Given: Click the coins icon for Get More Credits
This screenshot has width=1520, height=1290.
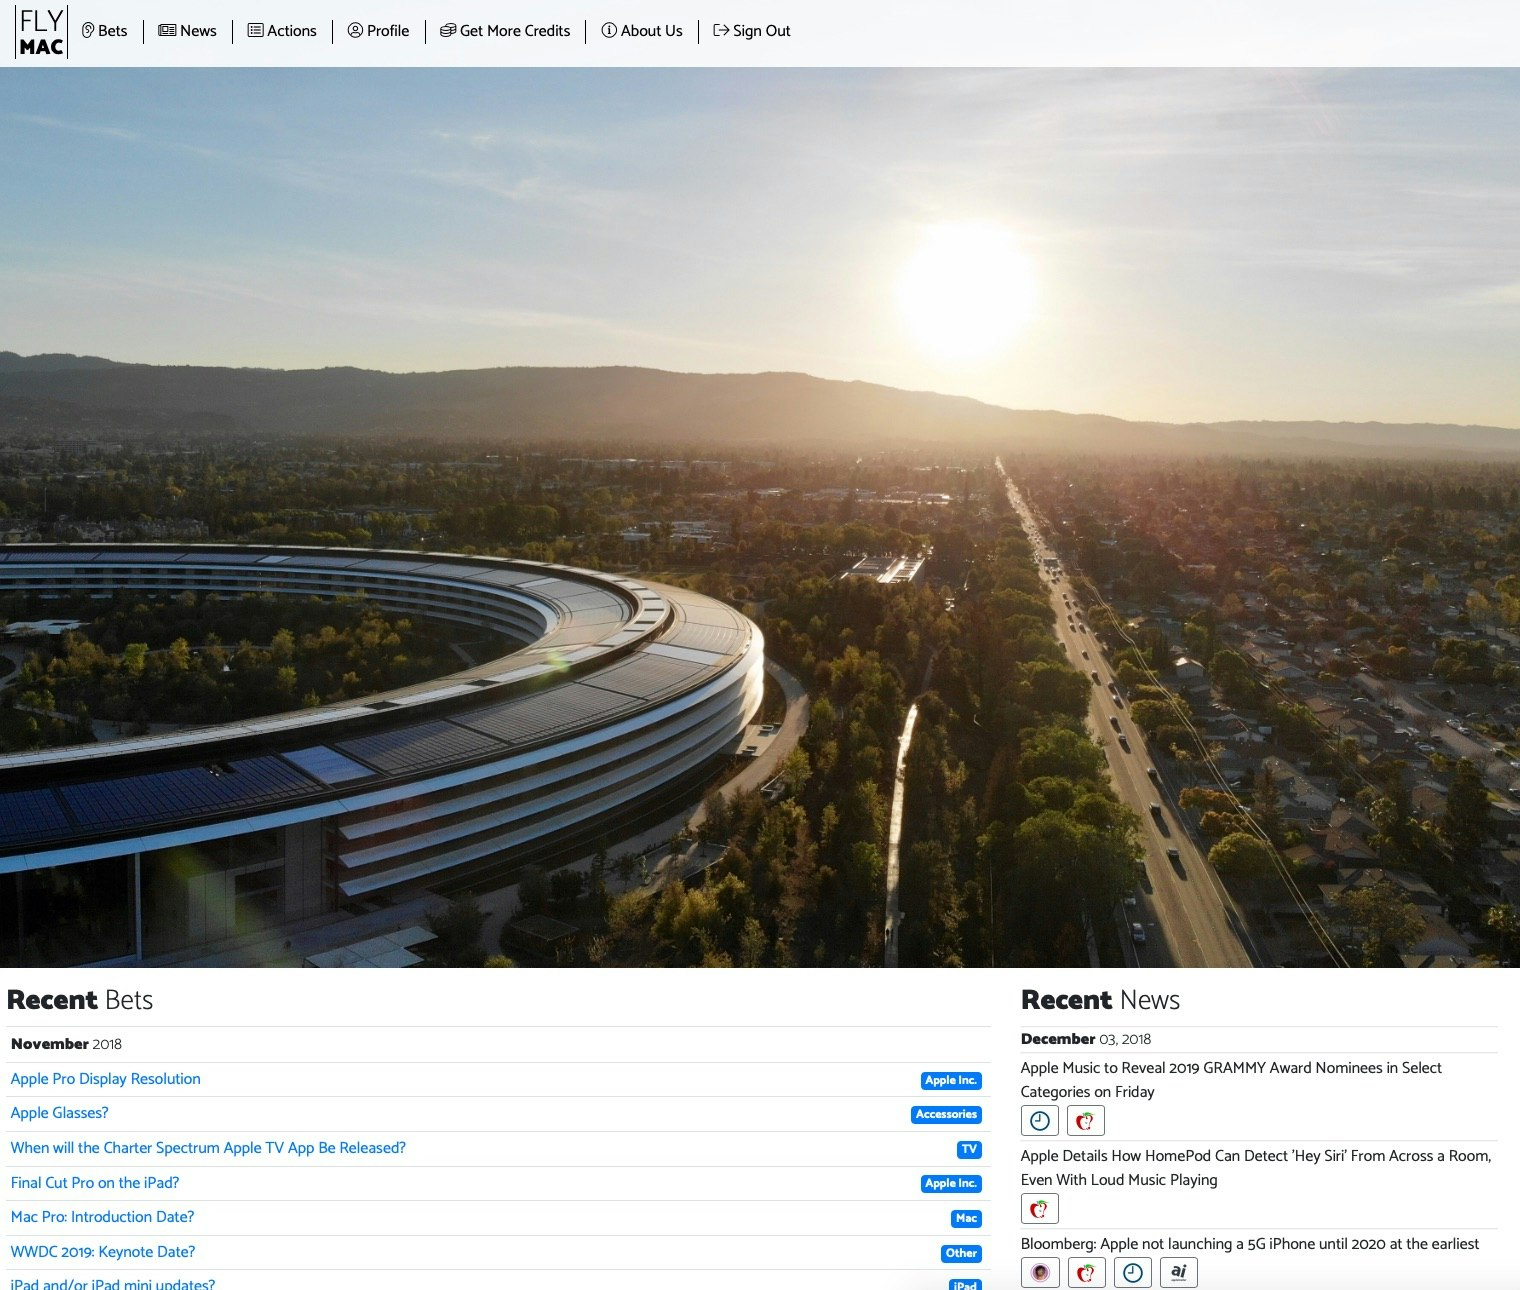Looking at the screenshot, I should pyautogui.click(x=447, y=30).
